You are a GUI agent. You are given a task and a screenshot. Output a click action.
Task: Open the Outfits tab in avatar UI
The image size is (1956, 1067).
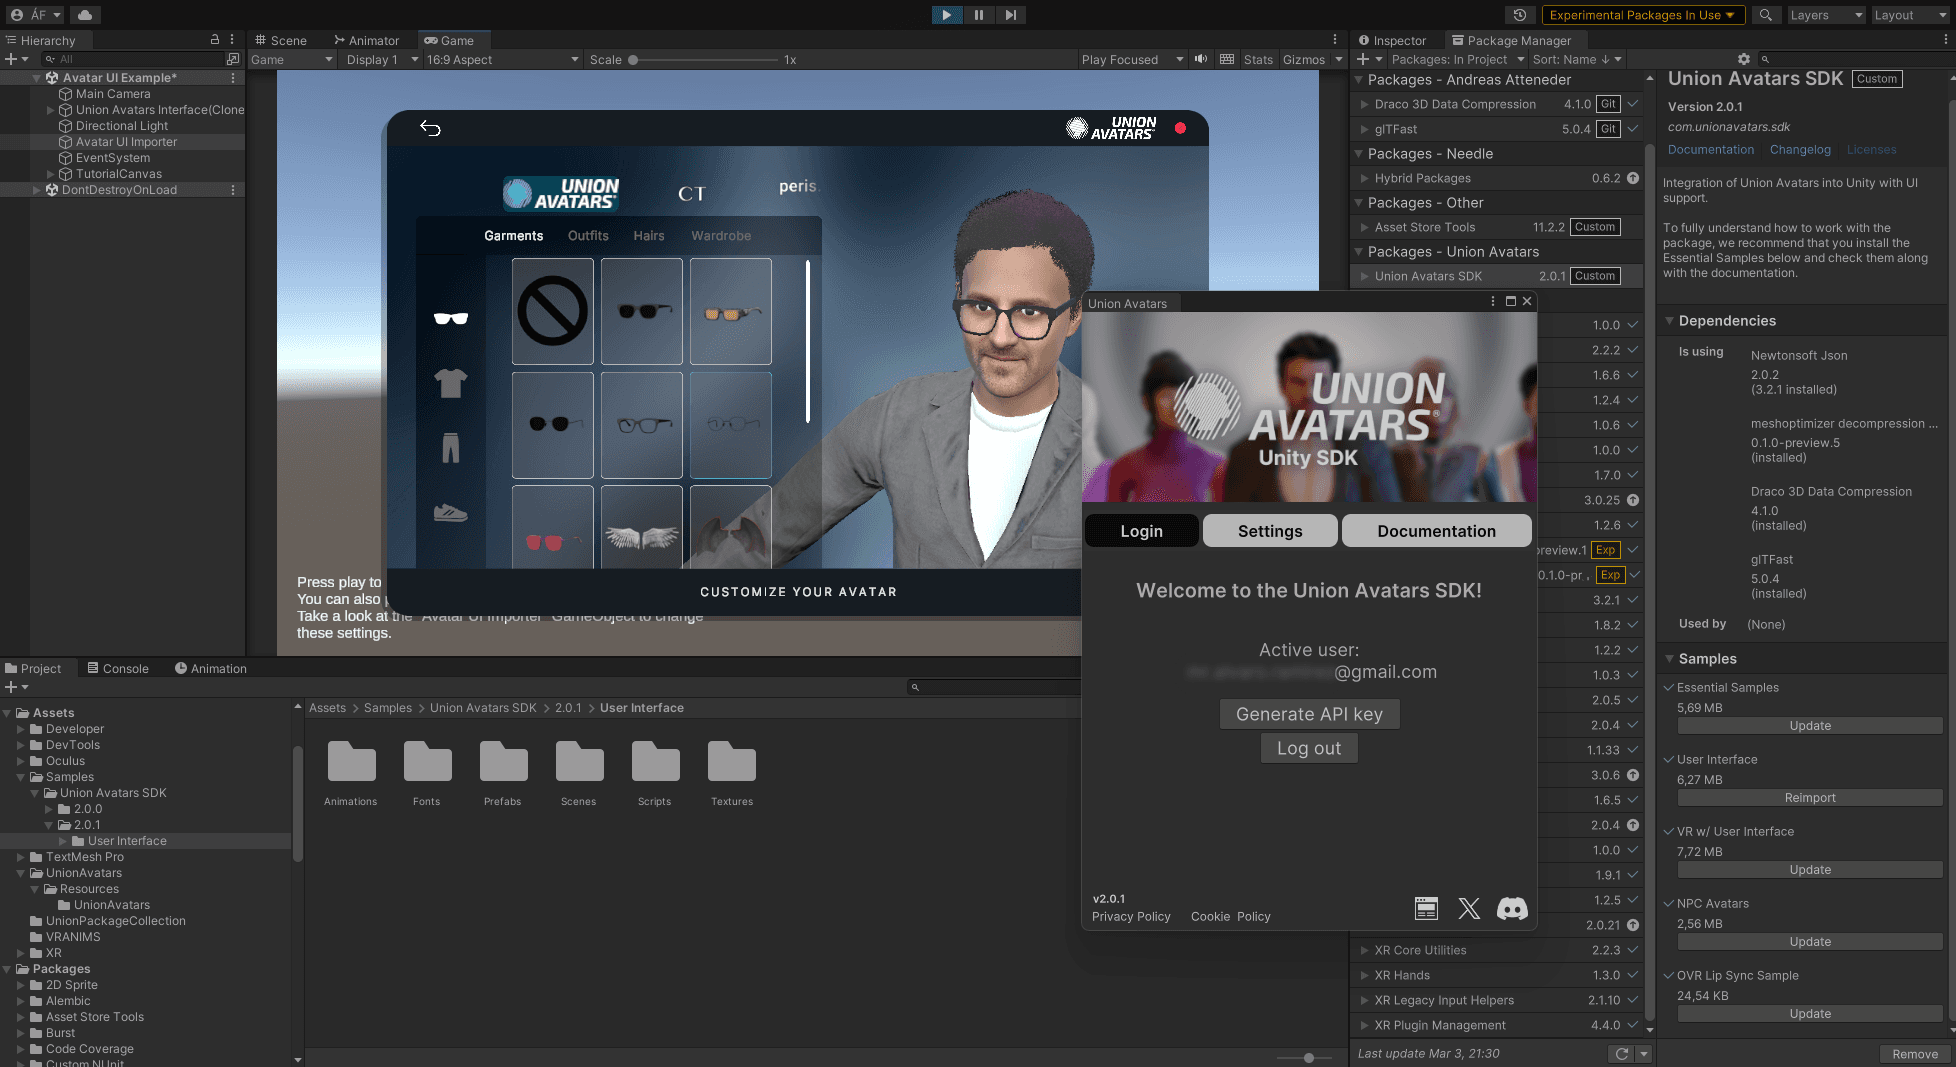pyautogui.click(x=588, y=236)
